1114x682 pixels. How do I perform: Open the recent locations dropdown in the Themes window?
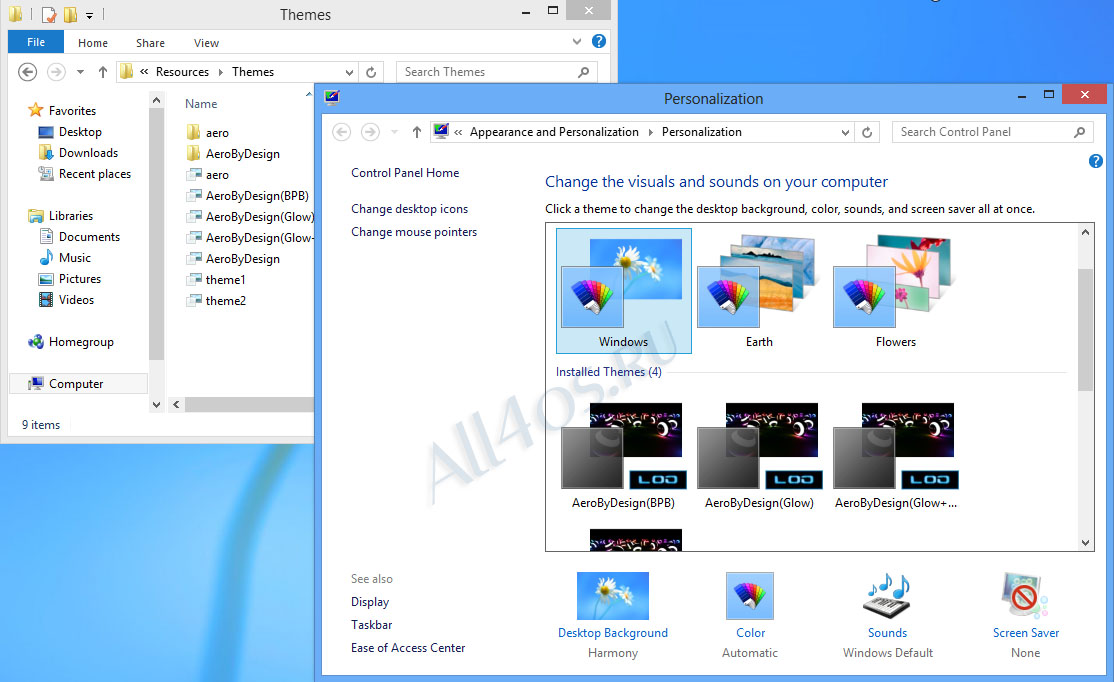point(80,72)
